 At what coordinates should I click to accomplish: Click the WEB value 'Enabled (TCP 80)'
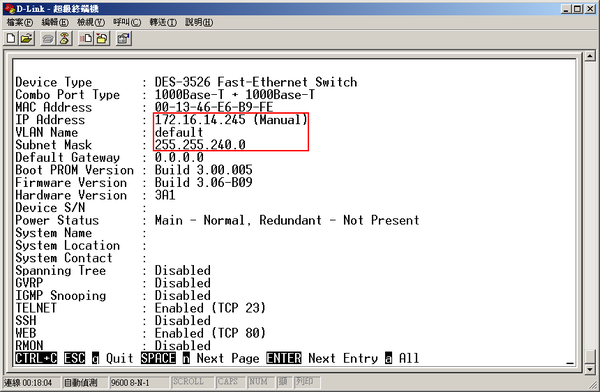click(210, 333)
